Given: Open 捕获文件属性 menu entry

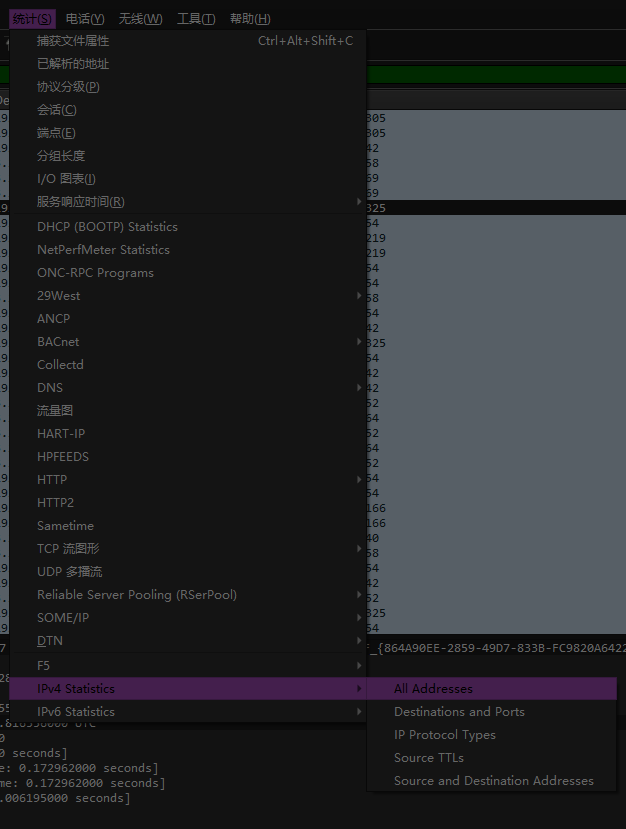Looking at the screenshot, I should tap(73, 41).
